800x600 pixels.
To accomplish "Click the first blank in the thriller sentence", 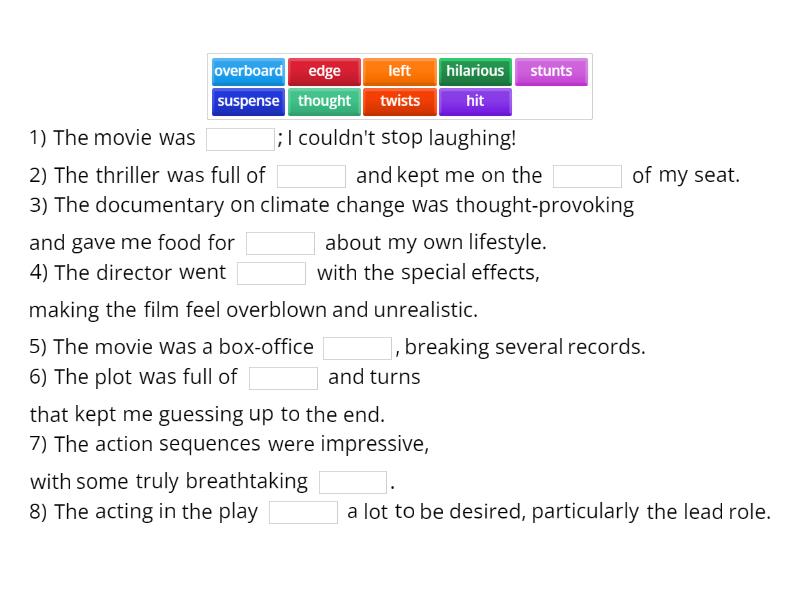I will 312,175.
